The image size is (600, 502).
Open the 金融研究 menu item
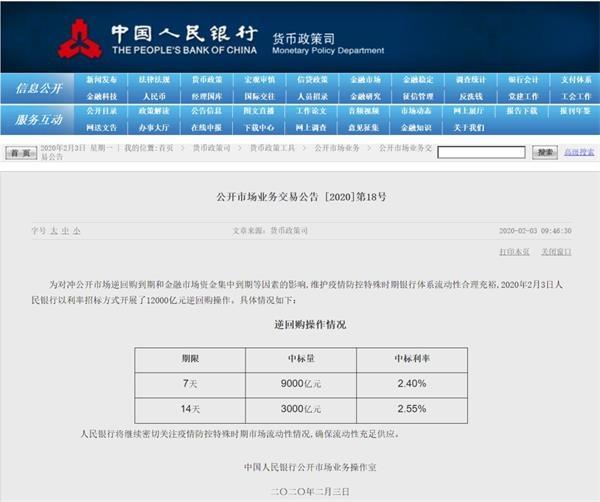click(365, 96)
